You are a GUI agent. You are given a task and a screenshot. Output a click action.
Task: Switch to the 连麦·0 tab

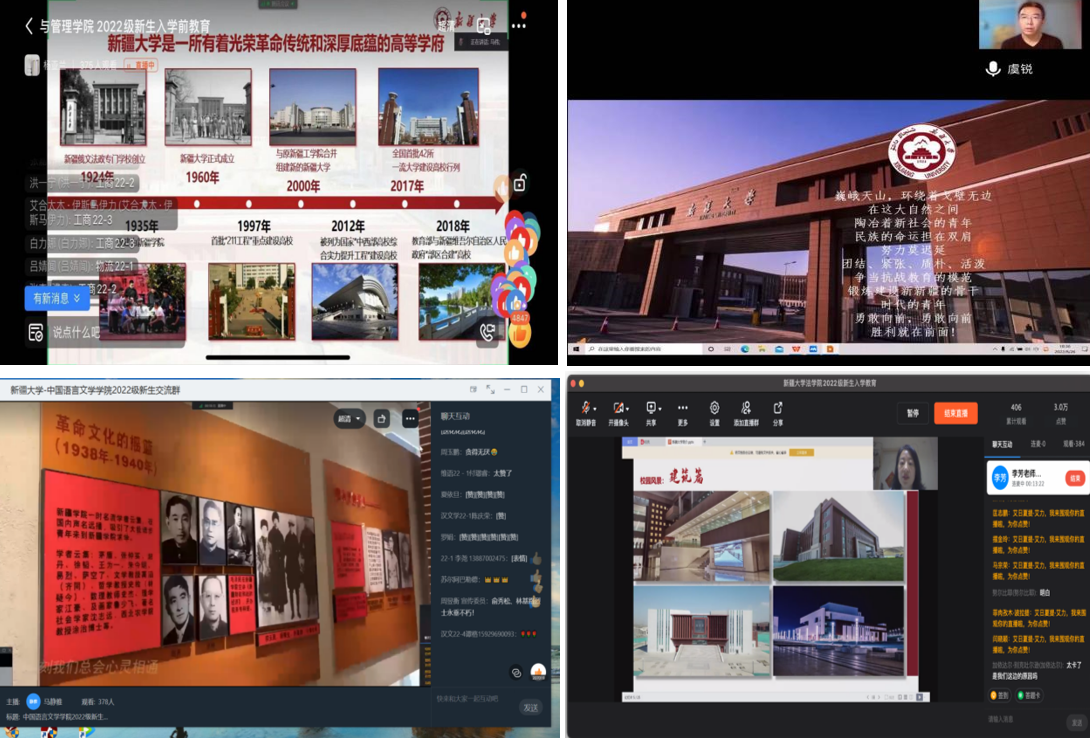coord(1037,443)
